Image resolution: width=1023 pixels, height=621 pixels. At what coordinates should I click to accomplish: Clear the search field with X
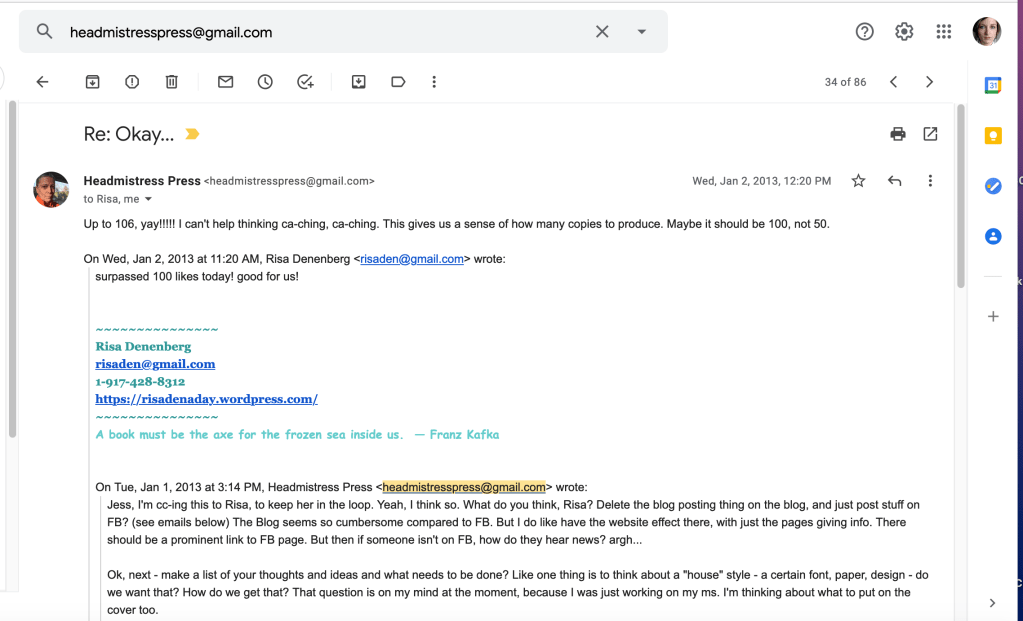(x=602, y=32)
